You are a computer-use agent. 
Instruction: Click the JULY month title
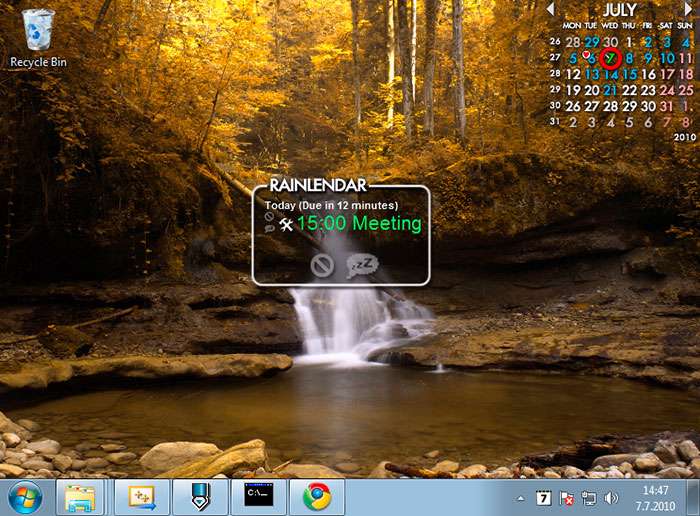[620, 10]
